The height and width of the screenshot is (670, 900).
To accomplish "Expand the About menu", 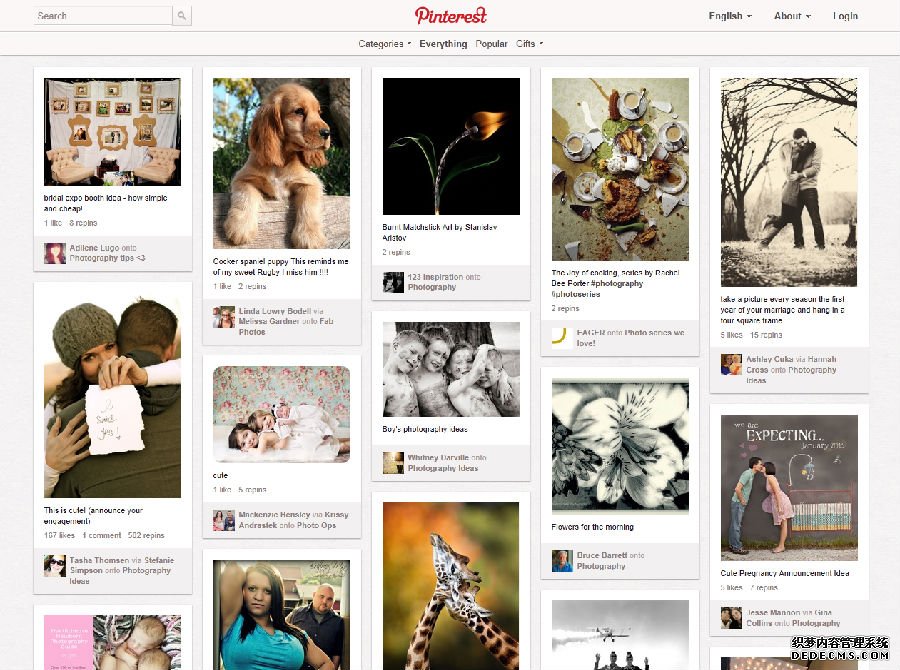I will pyautogui.click(x=792, y=16).
